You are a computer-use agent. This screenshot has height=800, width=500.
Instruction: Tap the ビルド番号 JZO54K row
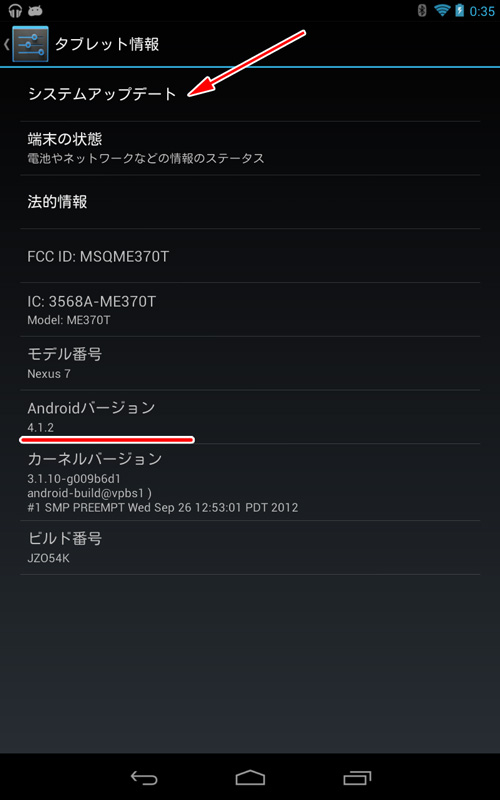click(250, 547)
